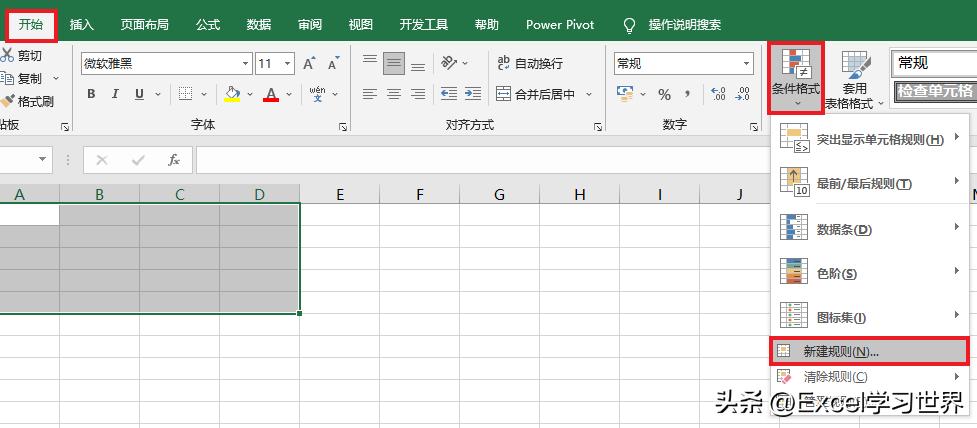The height and width of the screenshot is (428, 977).
Task: Click Merge and Center (合并后居中)
Action: pos(535,94)
